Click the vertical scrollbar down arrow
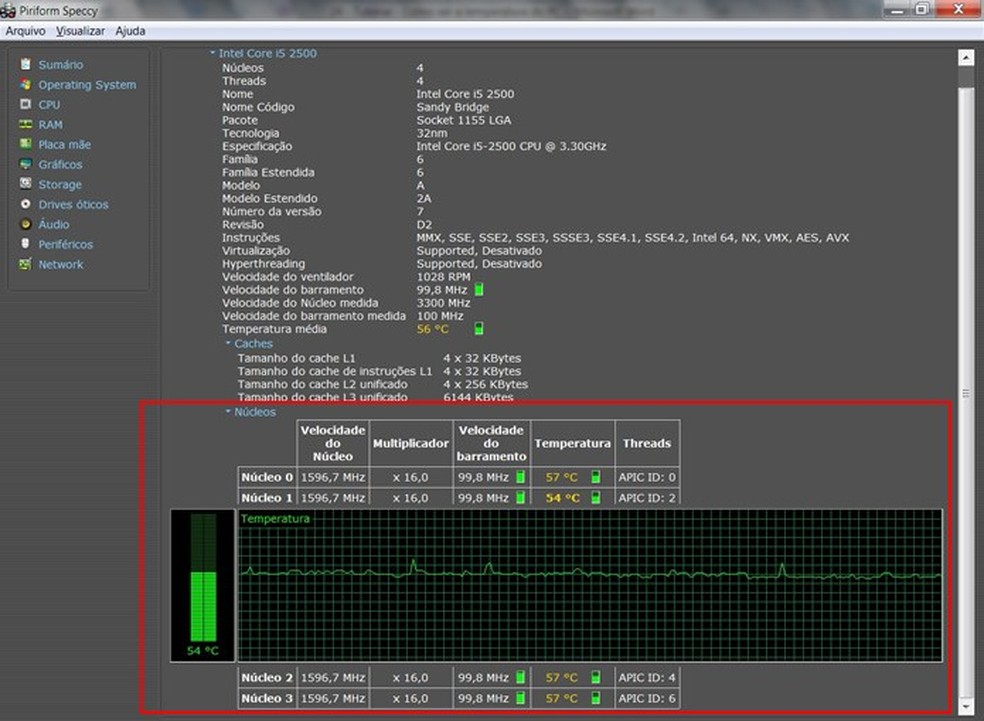 click(965, 707)
